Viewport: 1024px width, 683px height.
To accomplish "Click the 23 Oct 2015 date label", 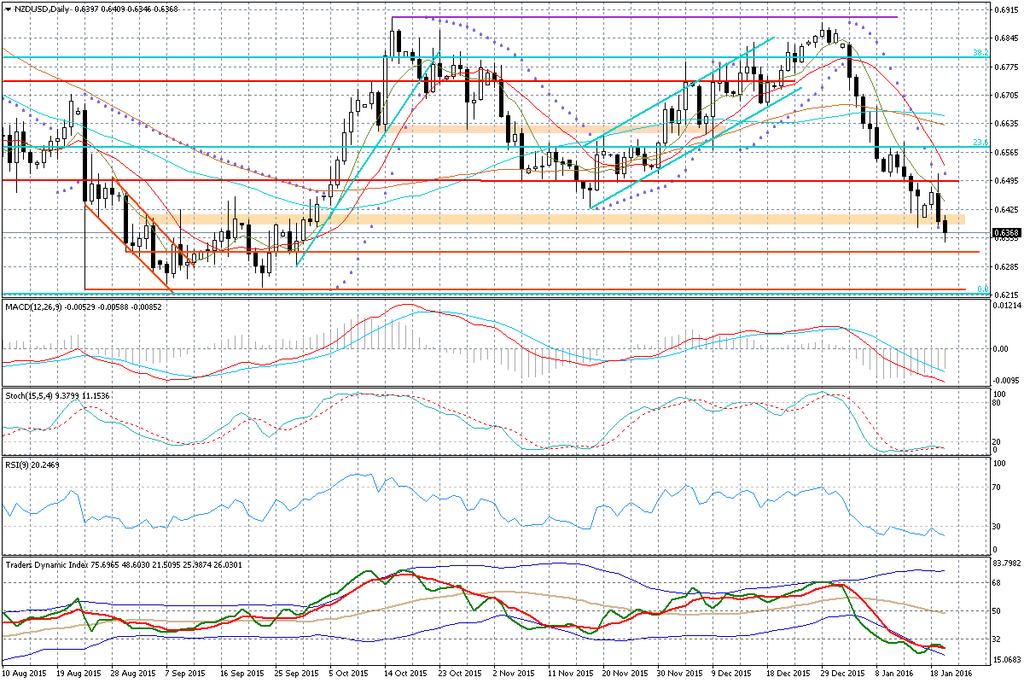I will click(x=459, y=673).
